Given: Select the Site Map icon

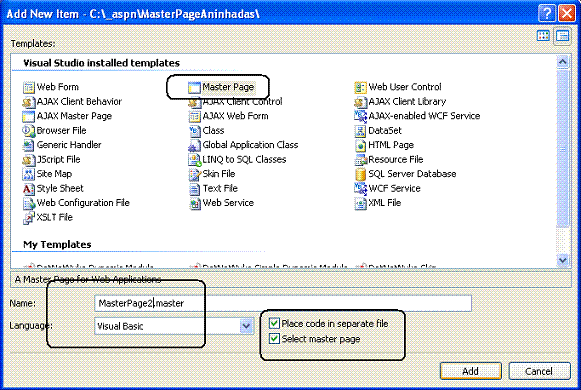Looking at the screenshot, I should click(x=29, y=174).
